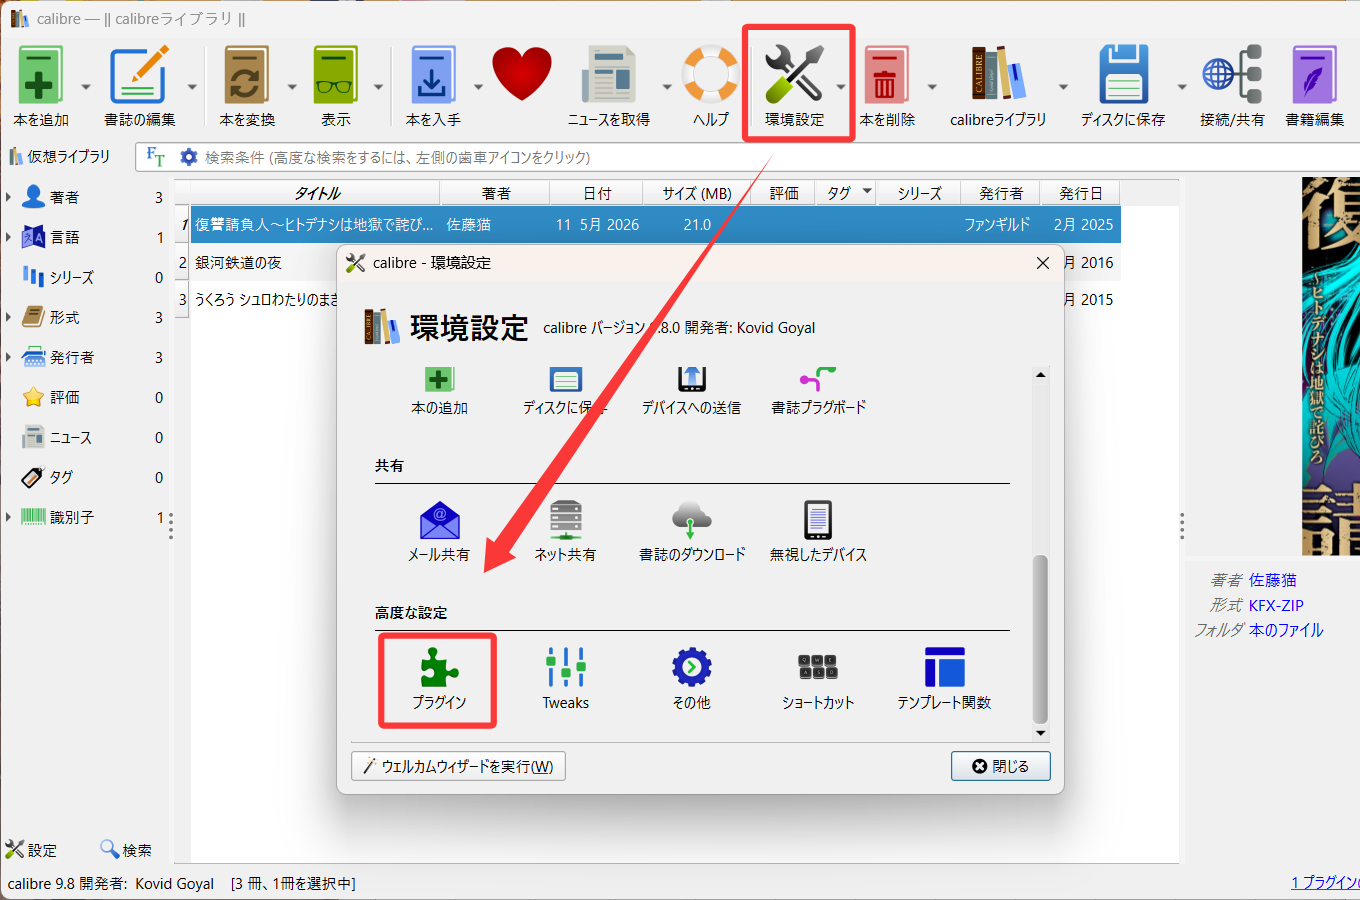Click the サイズ (MB) column header

coord(697,193)
